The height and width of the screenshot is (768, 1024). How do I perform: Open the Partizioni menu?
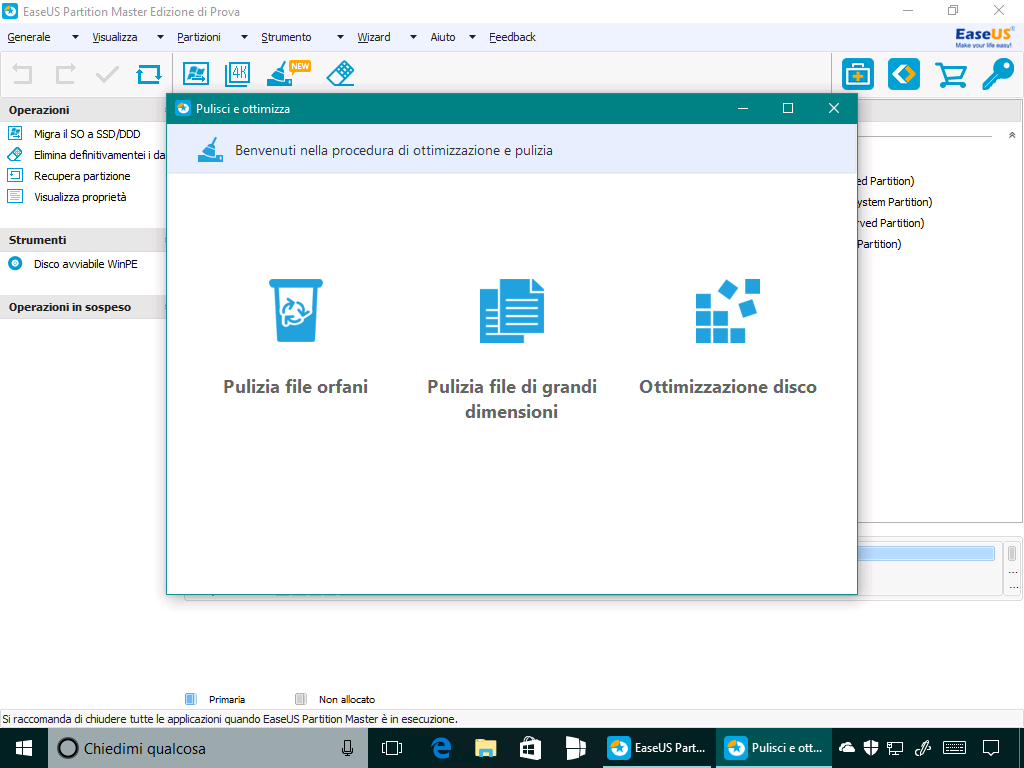(x=199, y=37)
